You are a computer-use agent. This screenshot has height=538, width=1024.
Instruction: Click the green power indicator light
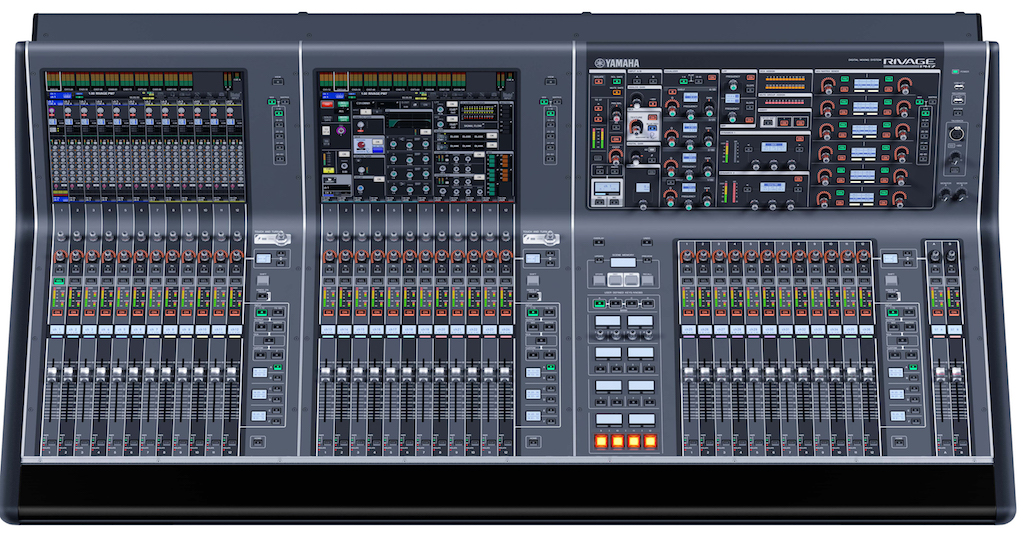coord(956,72)
